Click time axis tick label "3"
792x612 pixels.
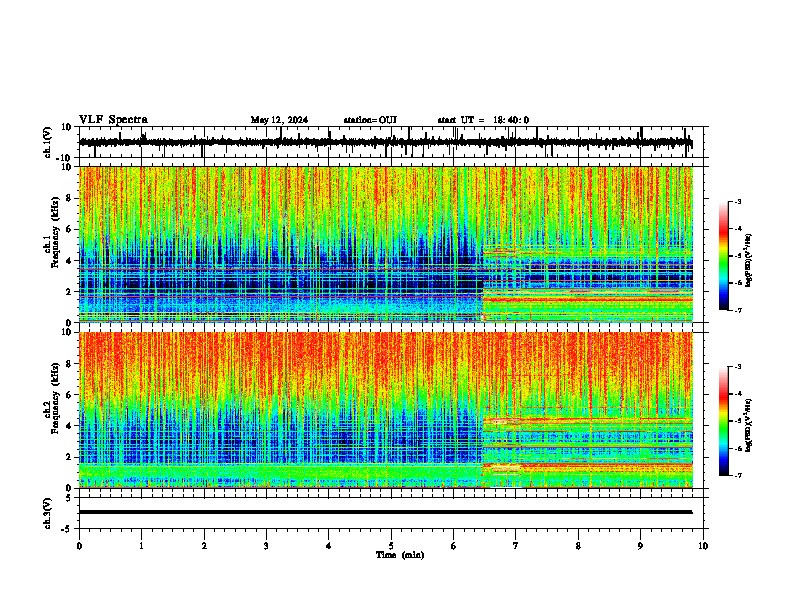pyautogui.click(x=266, y=546)
